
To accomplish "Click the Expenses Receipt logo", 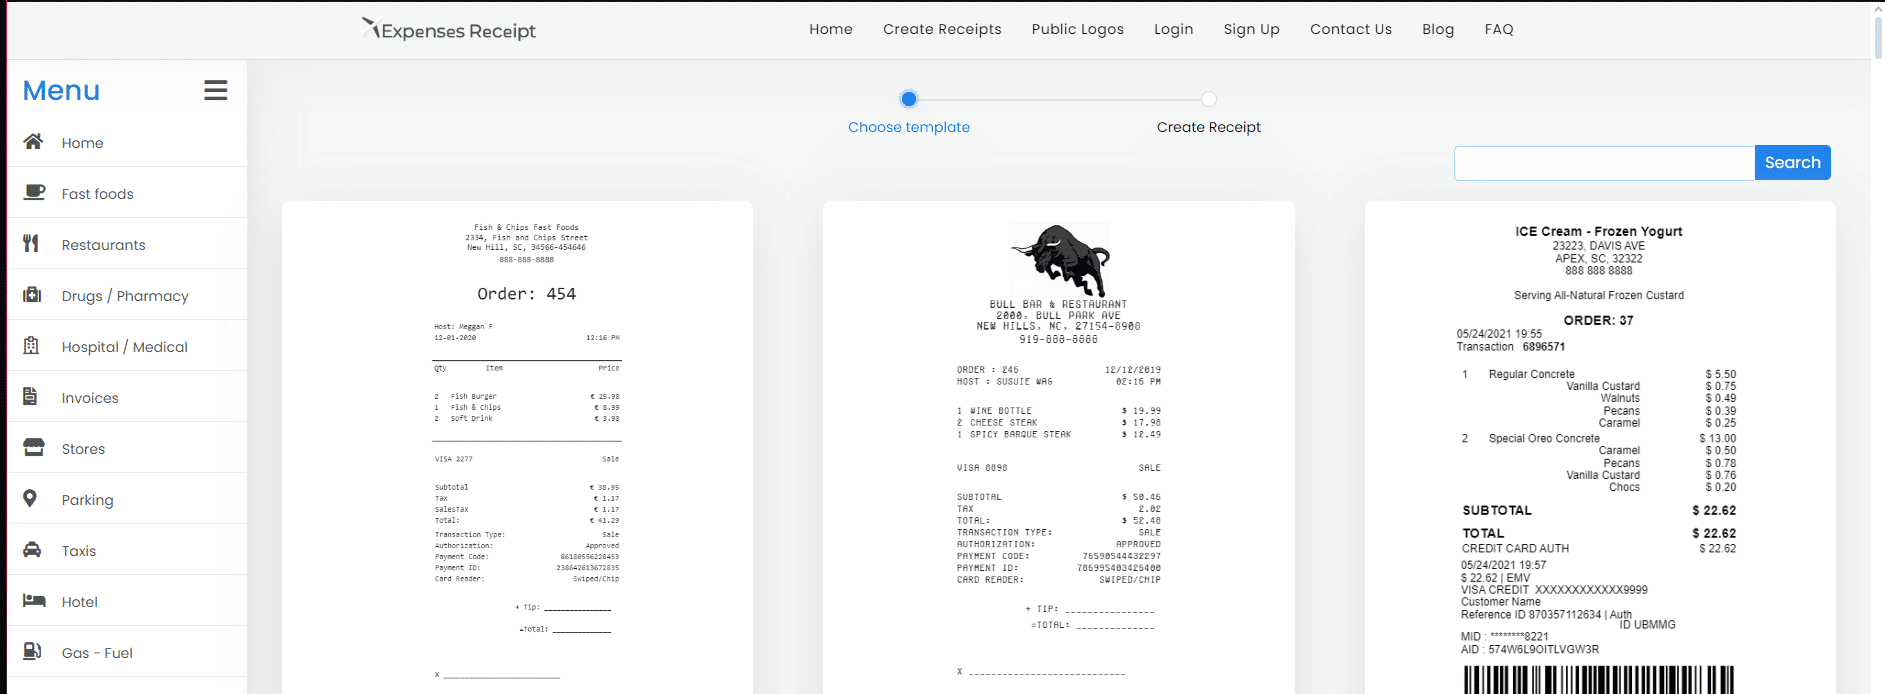I will [x=448, y=30].
